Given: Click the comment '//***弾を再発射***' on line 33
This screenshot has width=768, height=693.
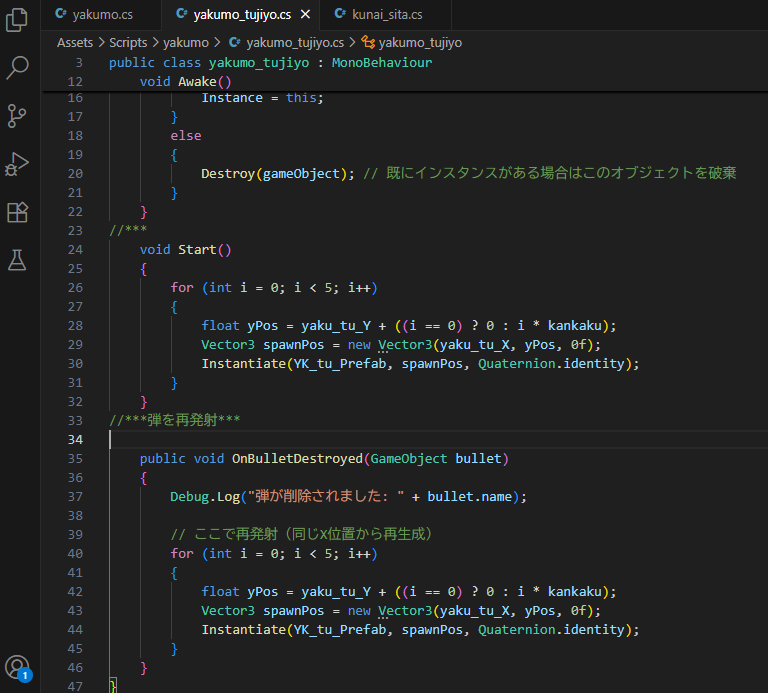Looking at the screenshot, I should 175,420.
